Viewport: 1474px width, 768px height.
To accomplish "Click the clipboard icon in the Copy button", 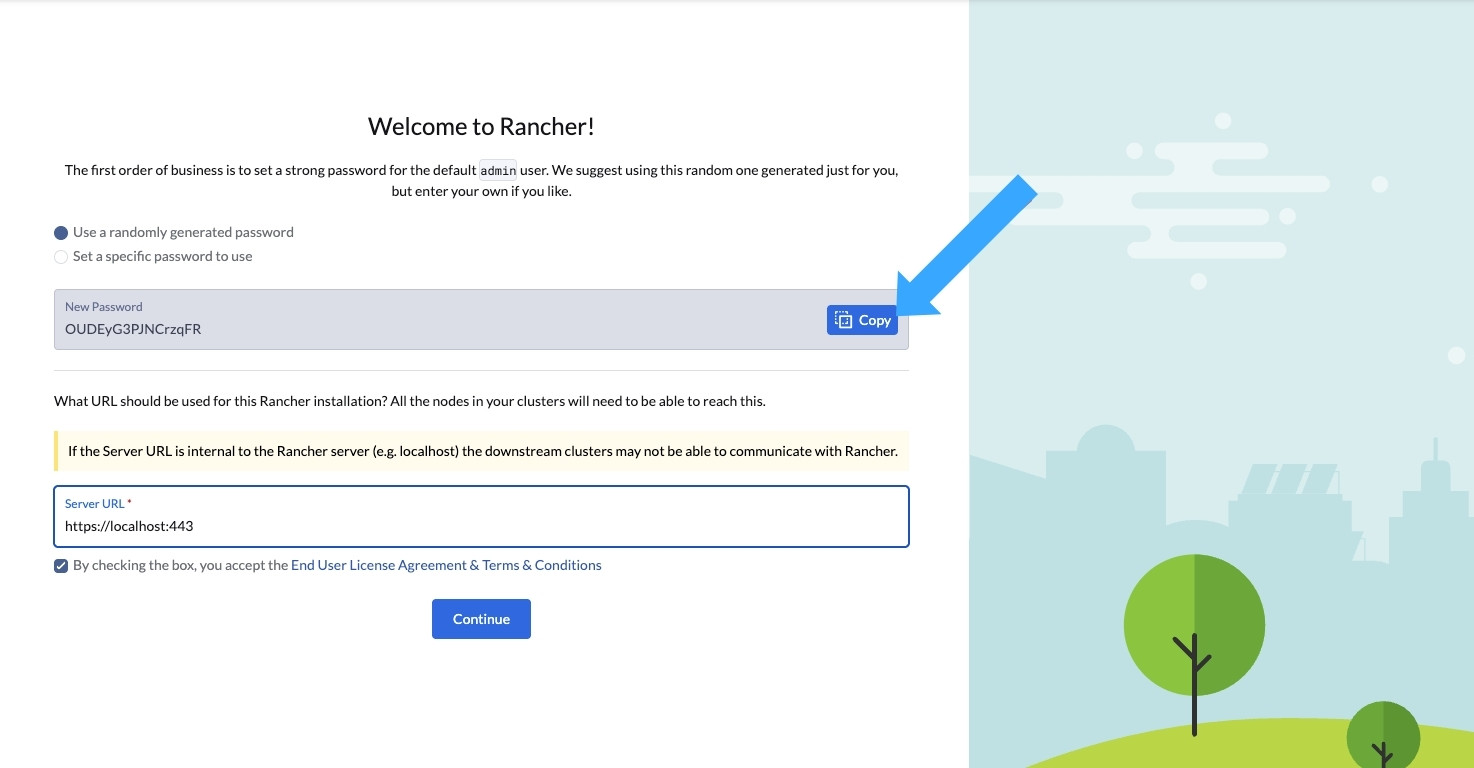I will [x=843, y=320].
